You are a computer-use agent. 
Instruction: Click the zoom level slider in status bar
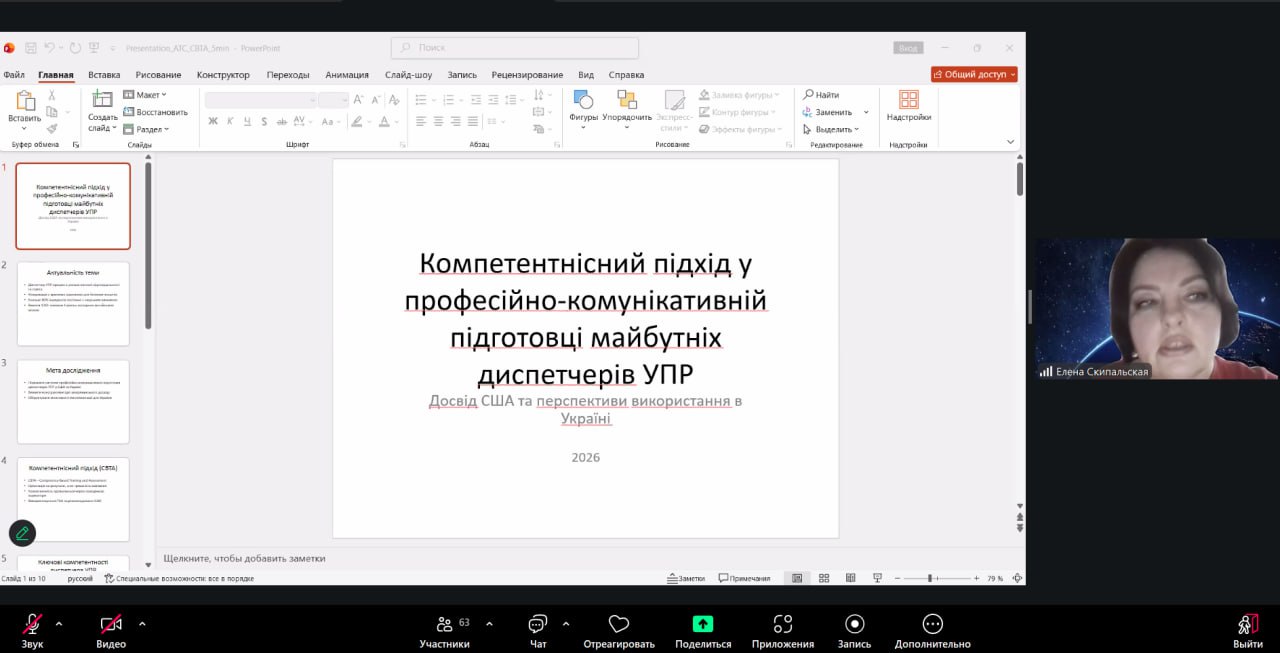click(930, 578)
